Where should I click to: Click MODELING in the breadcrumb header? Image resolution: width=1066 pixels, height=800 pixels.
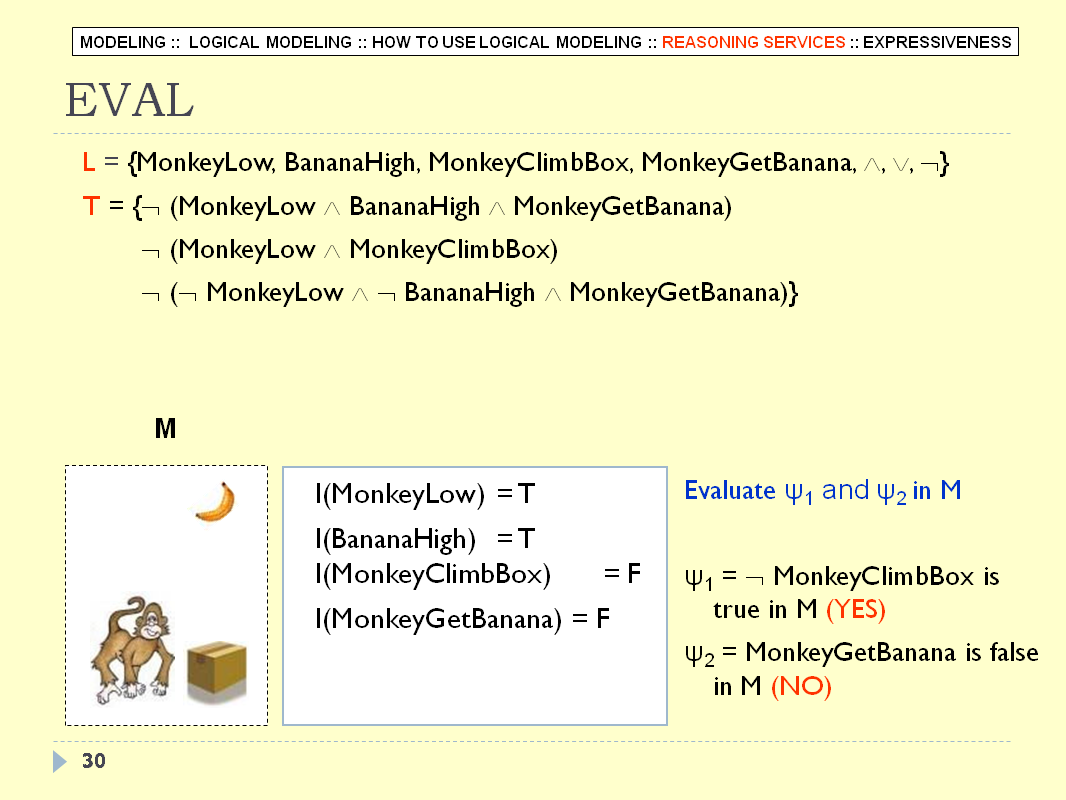click(122, 42)
